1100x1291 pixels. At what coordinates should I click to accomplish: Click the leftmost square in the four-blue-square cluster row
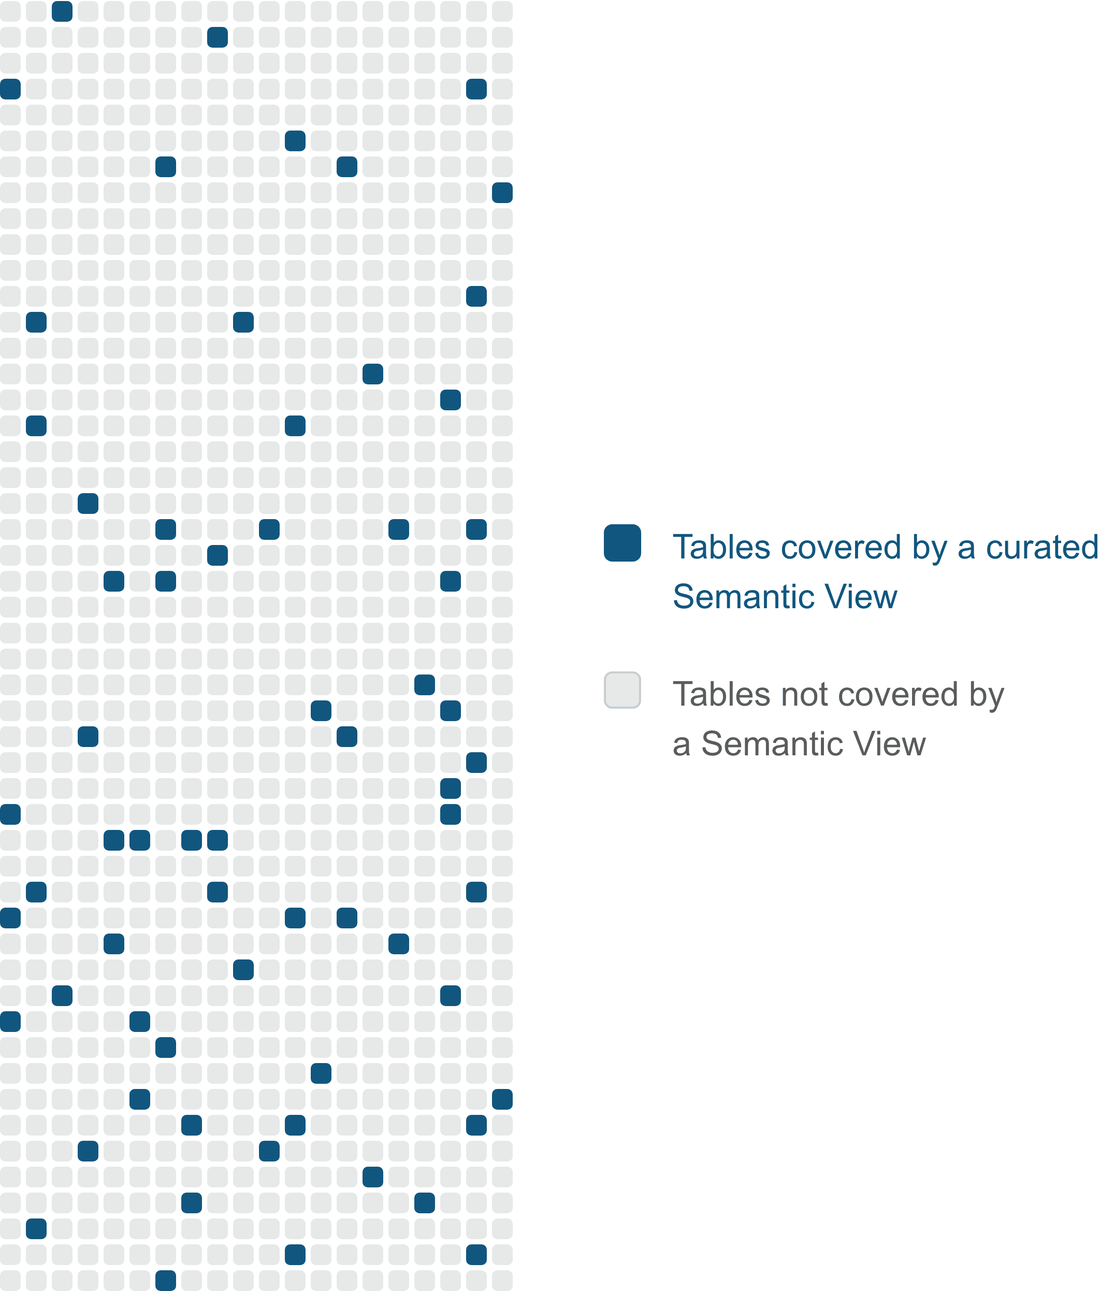pos(114,840)
